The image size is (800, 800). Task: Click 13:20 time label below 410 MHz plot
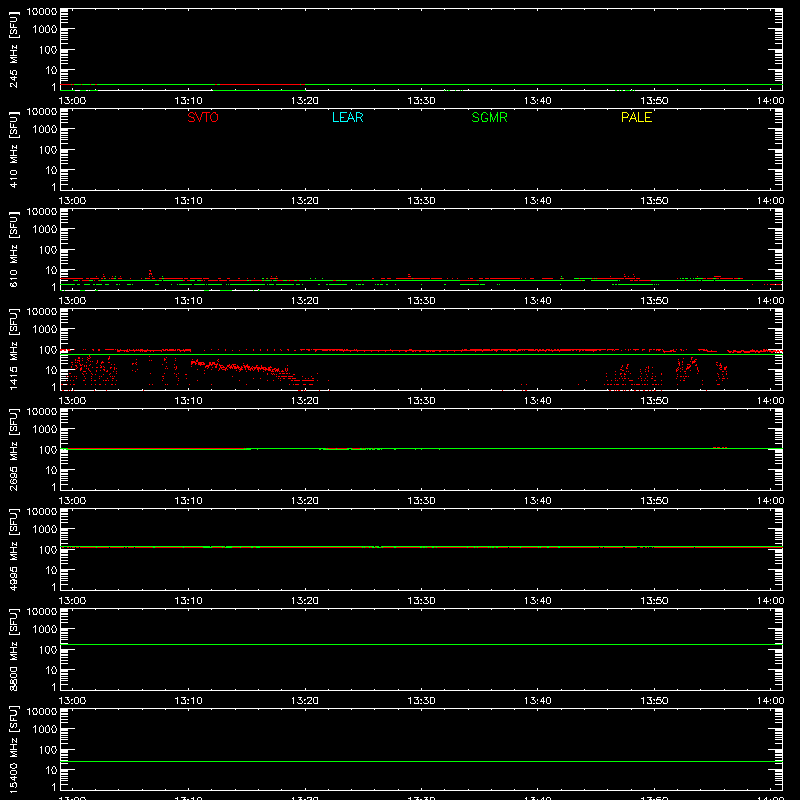[x=305, y=201]
